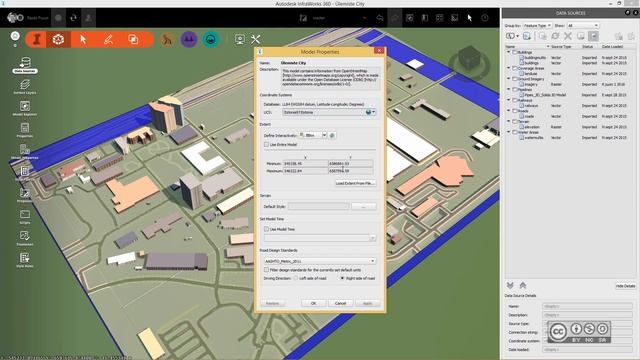The width and height of the screenshot is (640, 360).
Task: Open the Style Rules tool
Action: [25, 260]
